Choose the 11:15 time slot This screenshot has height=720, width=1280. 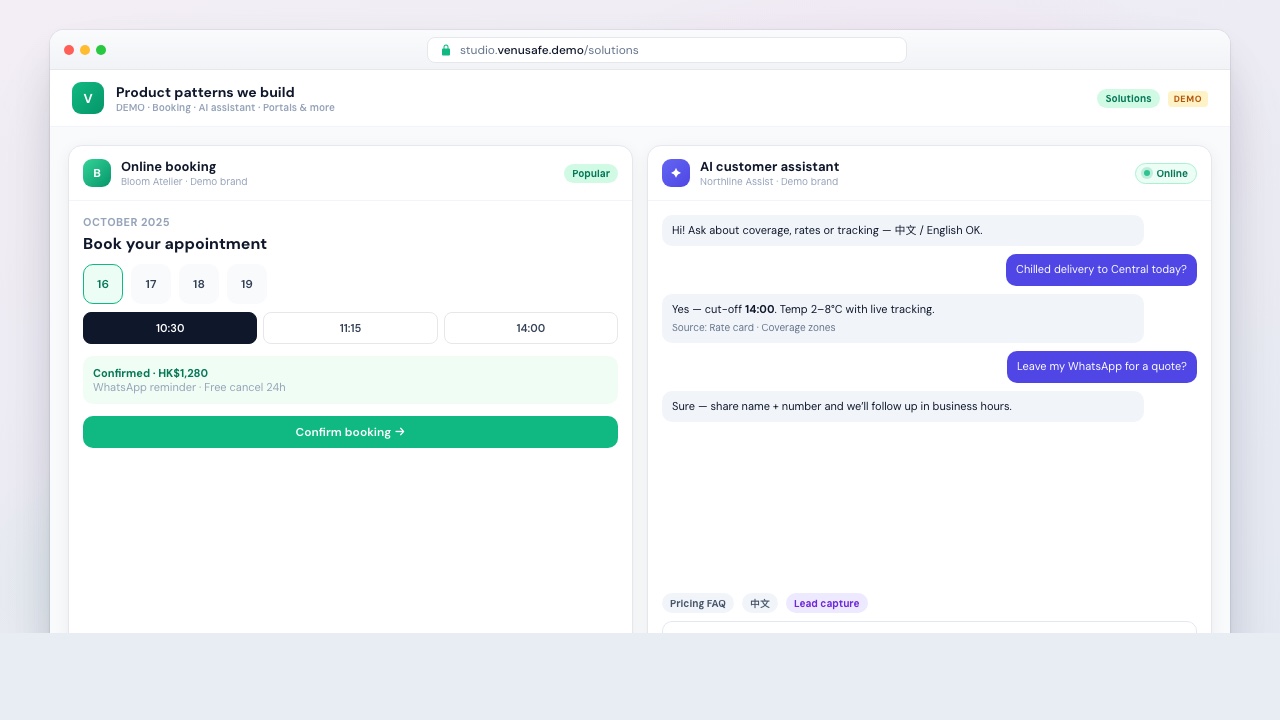[x=350, y=328]
